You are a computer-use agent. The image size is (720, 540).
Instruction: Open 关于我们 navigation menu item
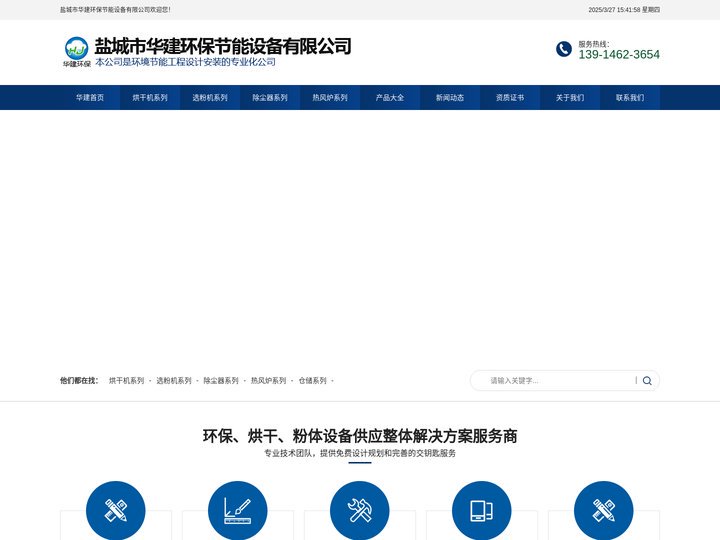570,97
